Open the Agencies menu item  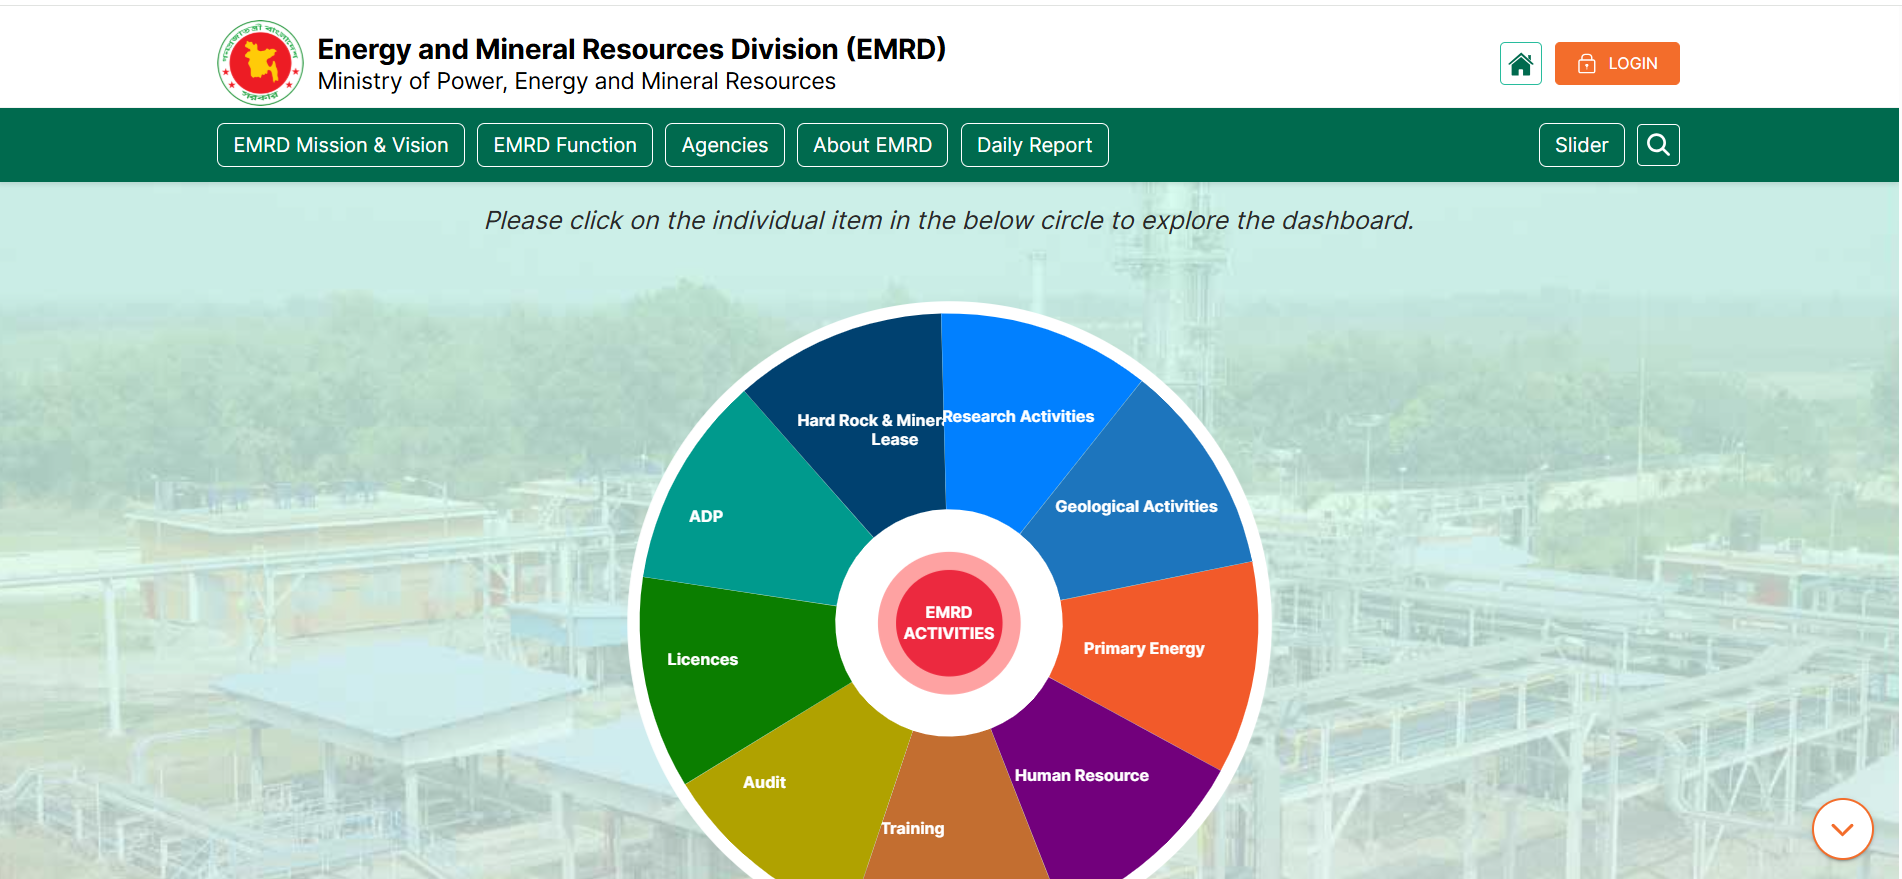click(725, 145)
